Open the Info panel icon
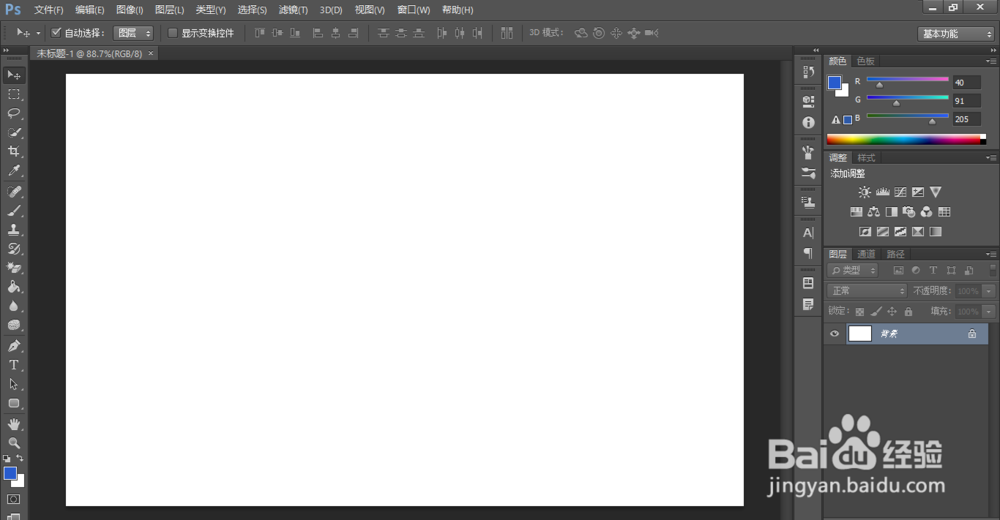Viewport: 1000px width, 520px height. pyautogui.click(x=808, y=122)
